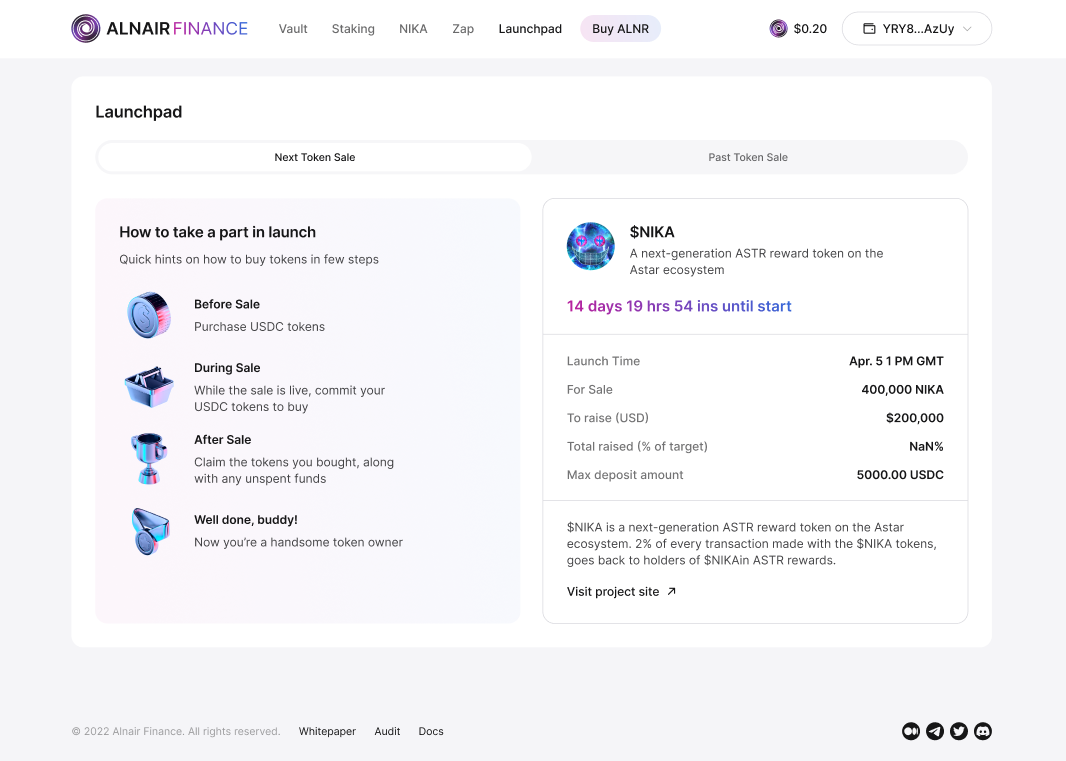
Task: Click the Launchpad page heading
Action: point(139,112)
